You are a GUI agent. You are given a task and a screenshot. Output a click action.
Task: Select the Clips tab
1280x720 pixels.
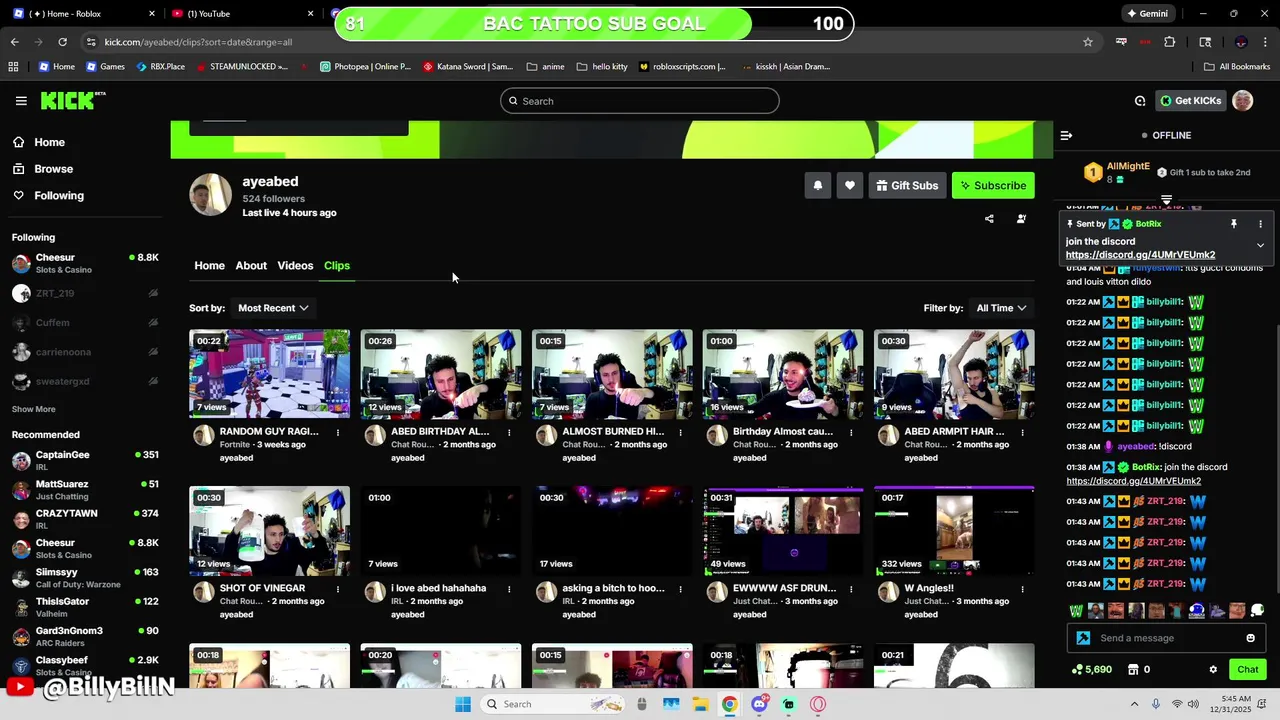(x=337, y=265)
